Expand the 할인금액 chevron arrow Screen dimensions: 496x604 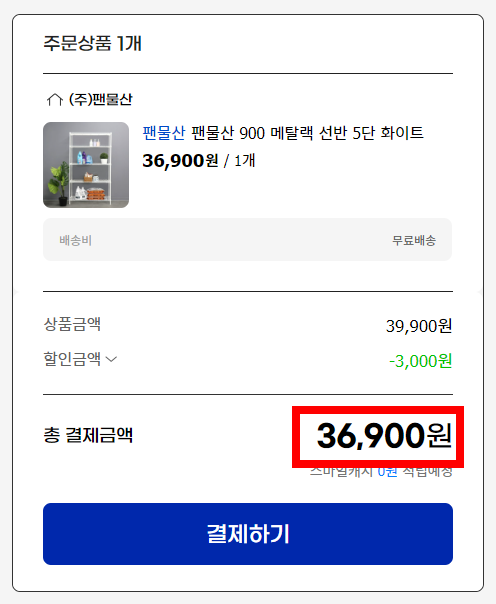click(x=111, y=359)
